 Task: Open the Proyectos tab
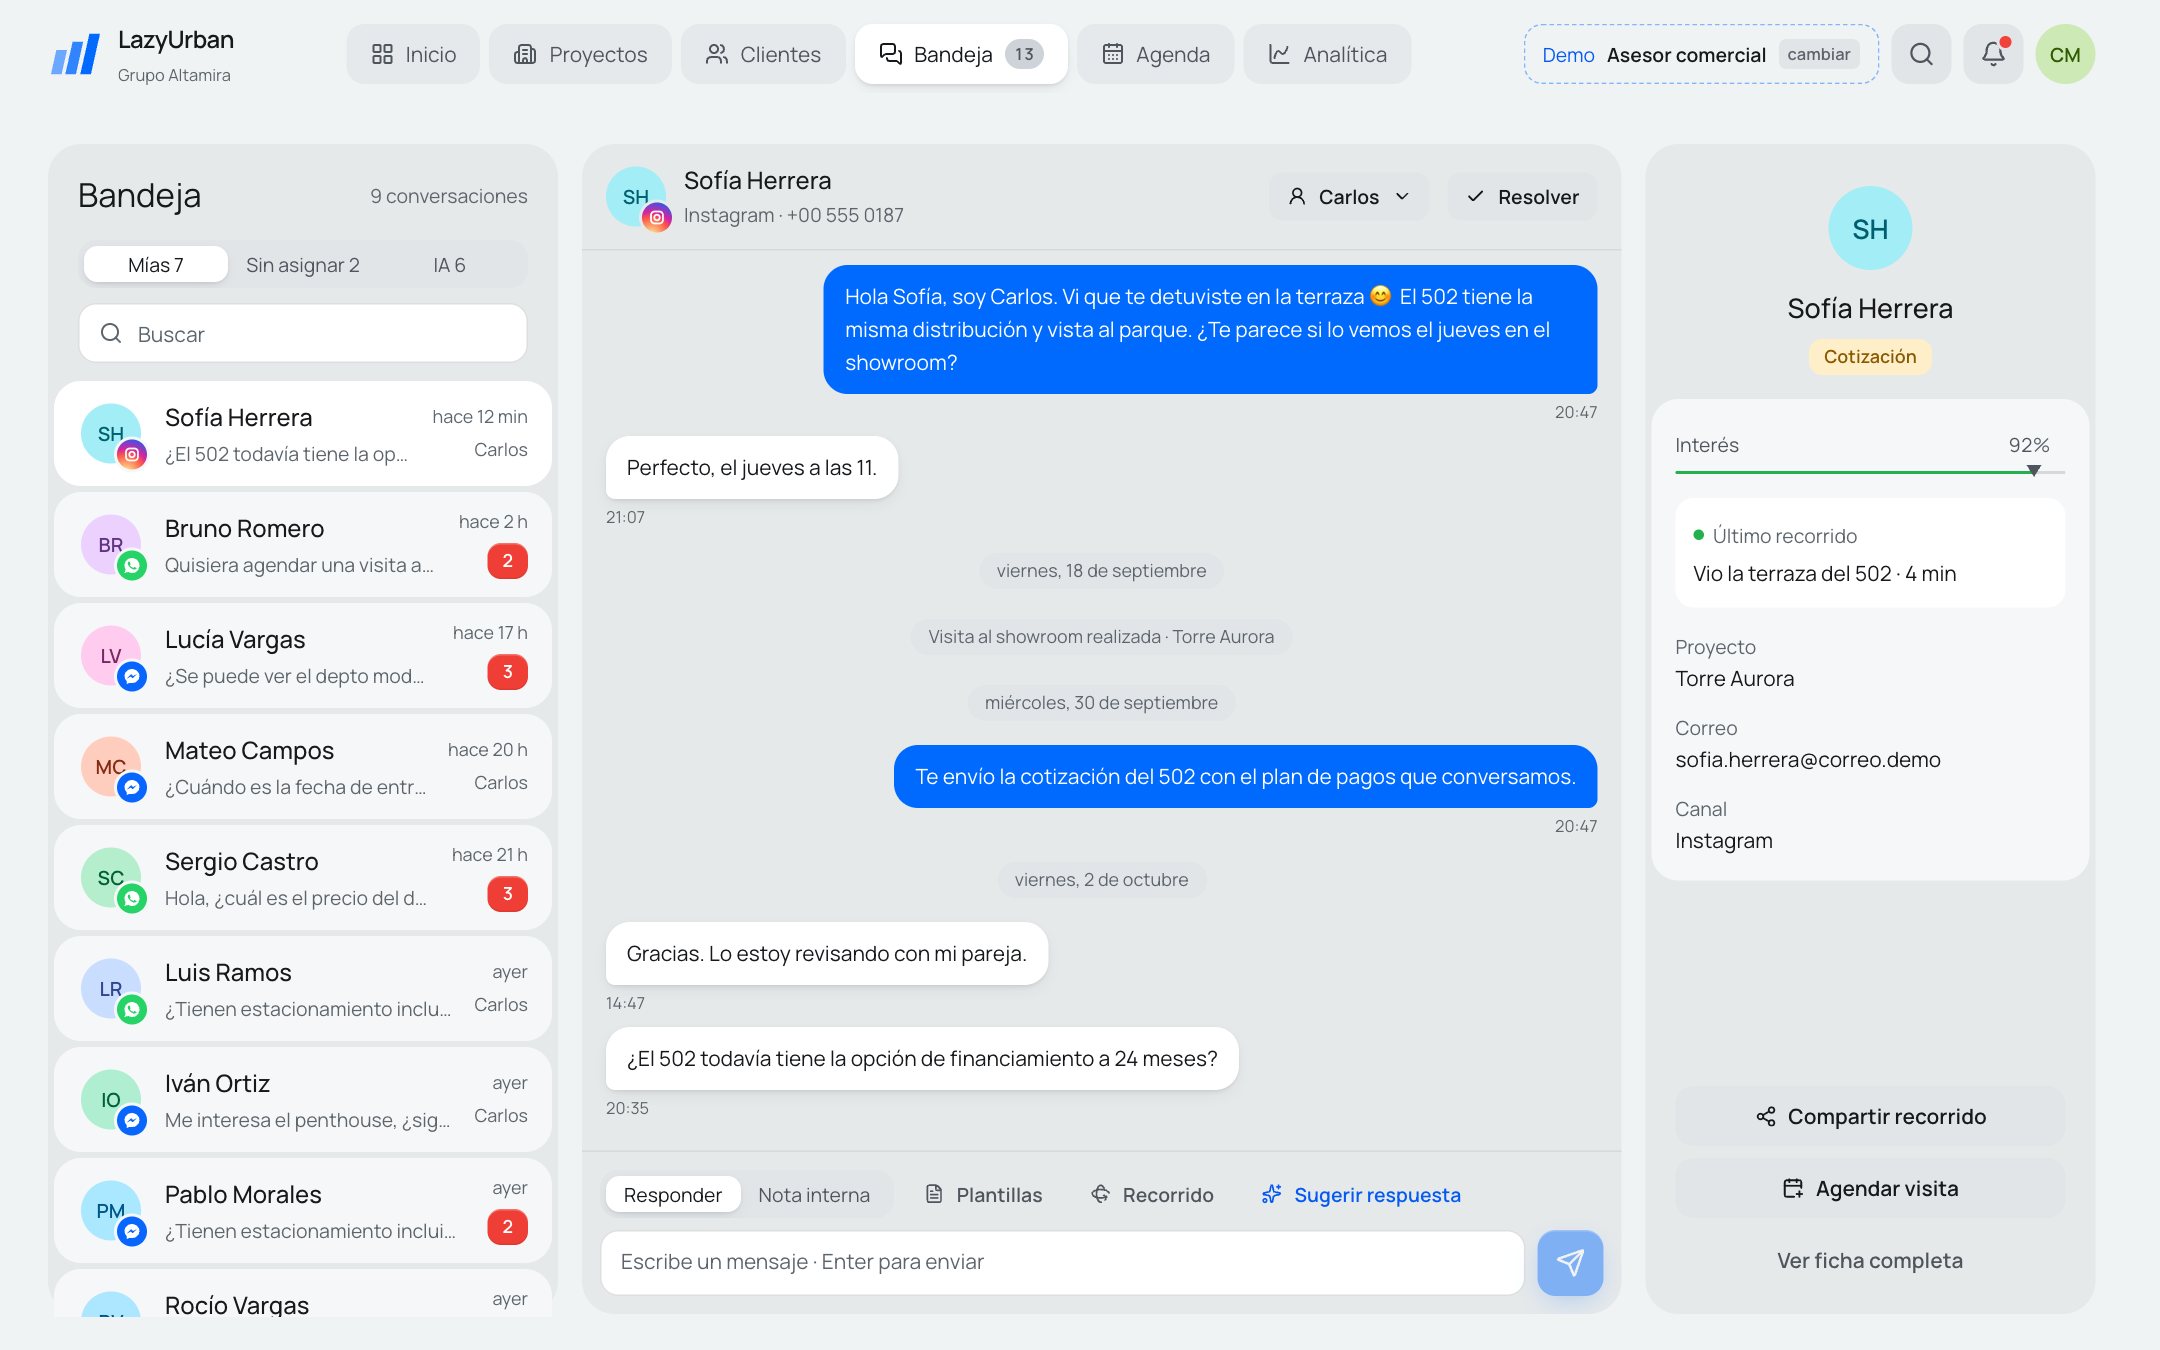point(580,54)
